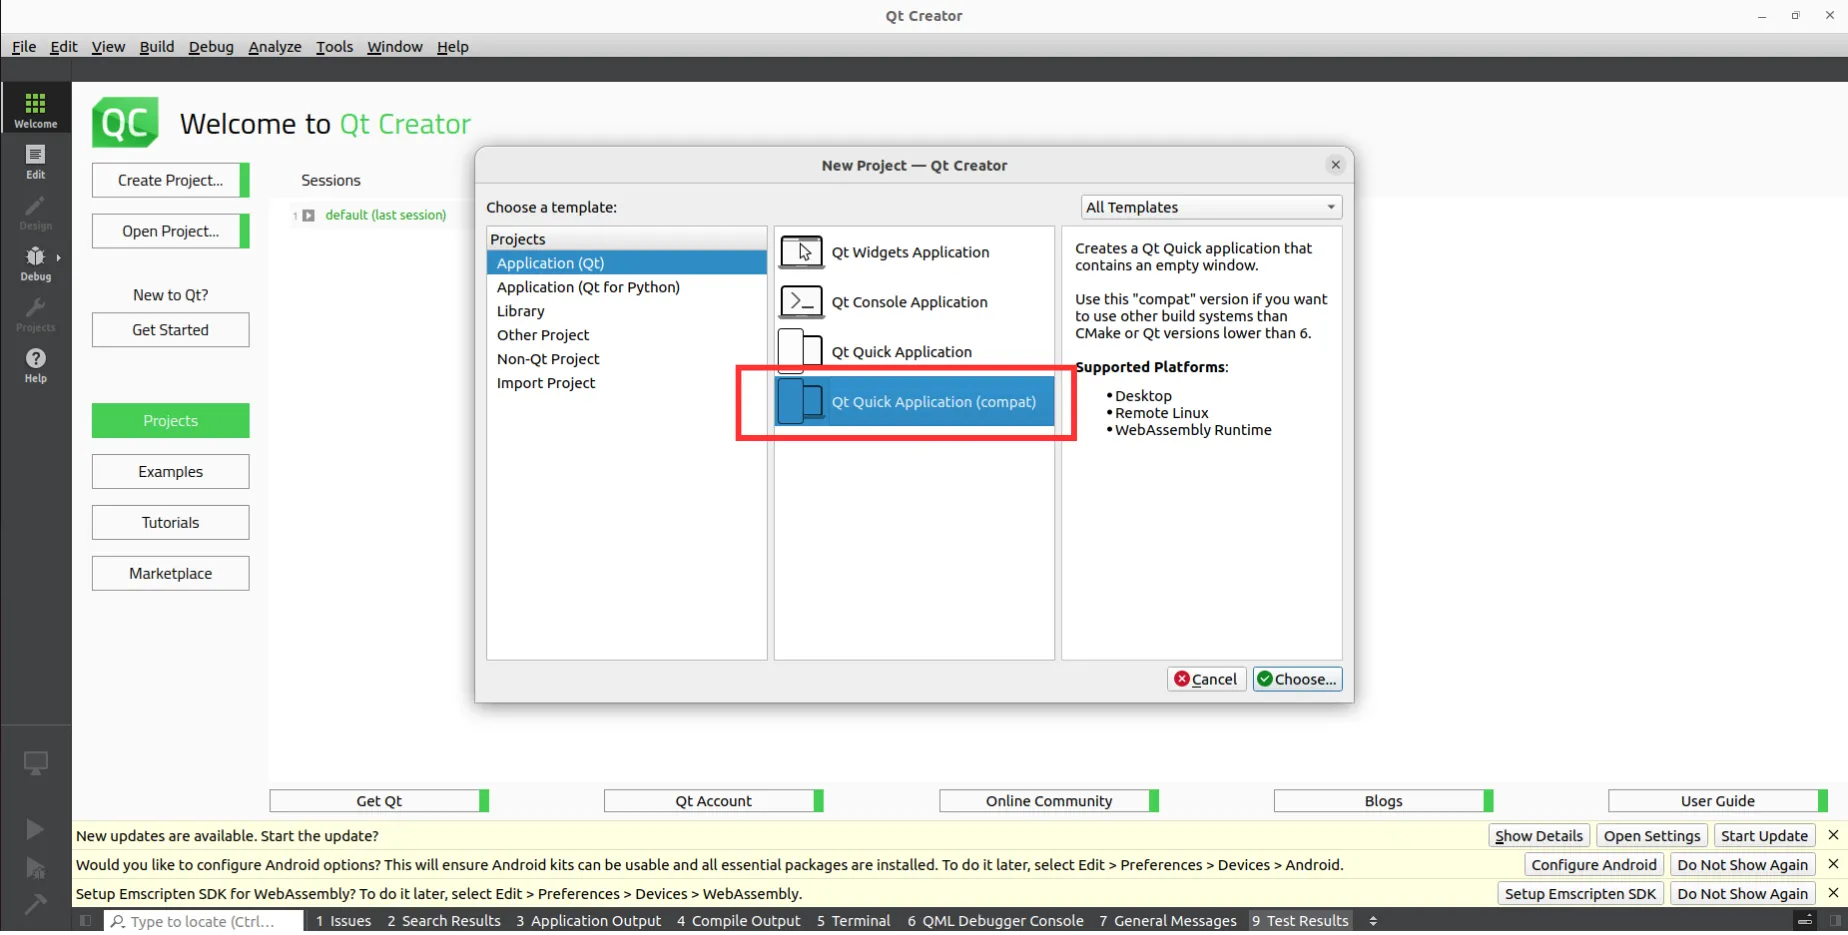Pick the Qt Quick Application template

point(900,352)
